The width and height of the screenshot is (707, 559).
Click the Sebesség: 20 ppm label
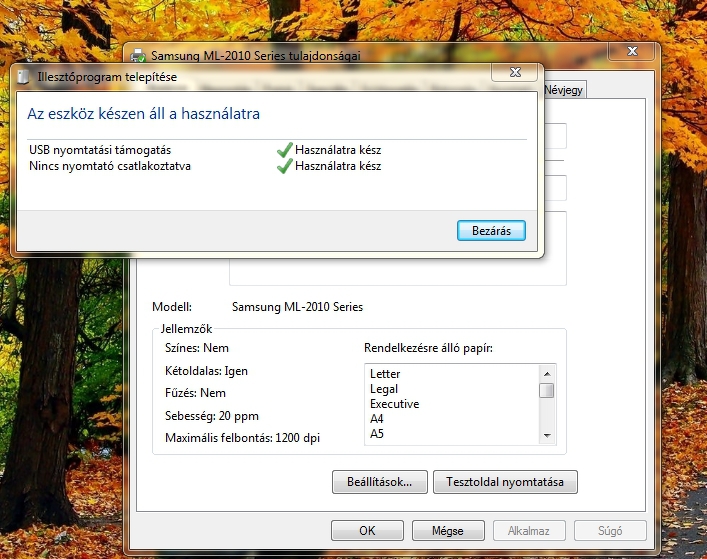(211, 416)
